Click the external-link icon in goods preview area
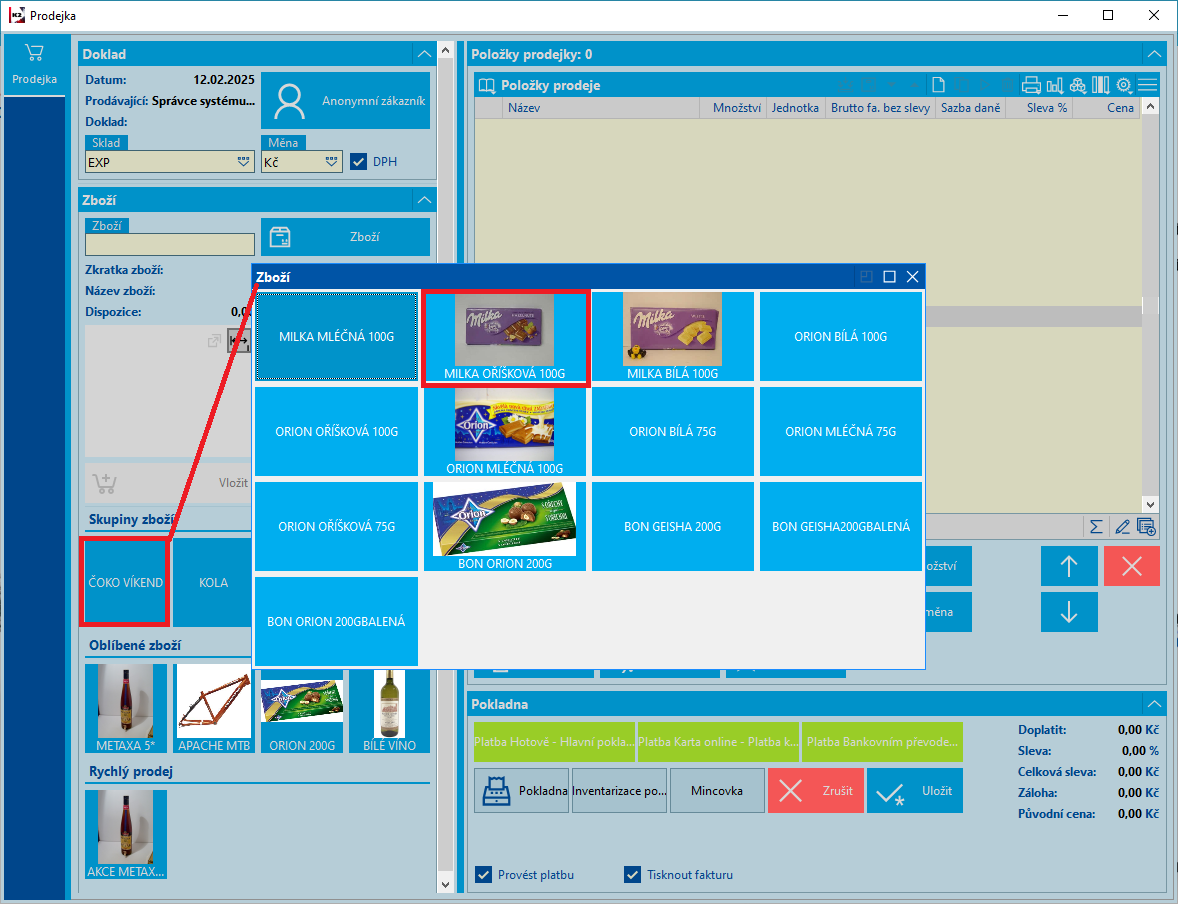This screenshot has width=1178, height=904. pyautogui.click(x=214, y=341)
